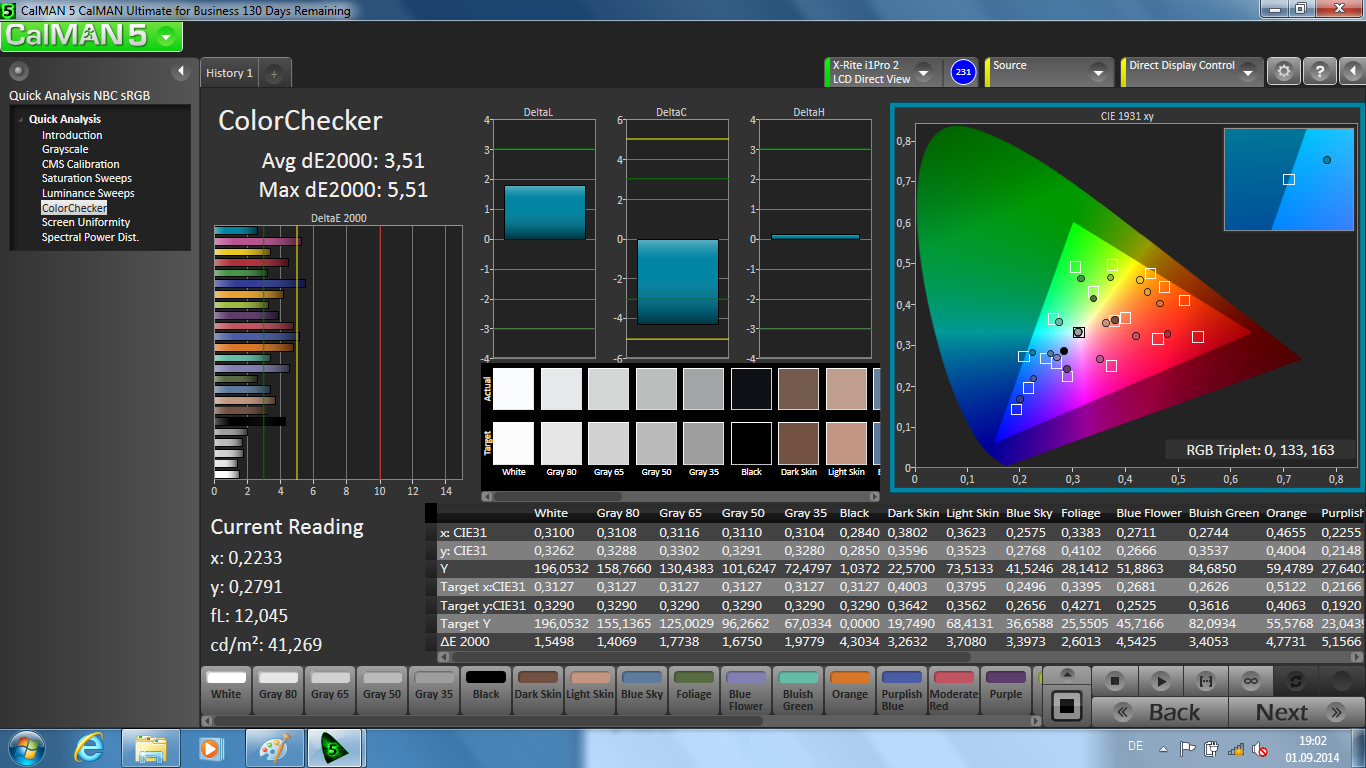Screen dimensions: 1366x768
Task: Add a new history tab with plus
Action: 274,73
